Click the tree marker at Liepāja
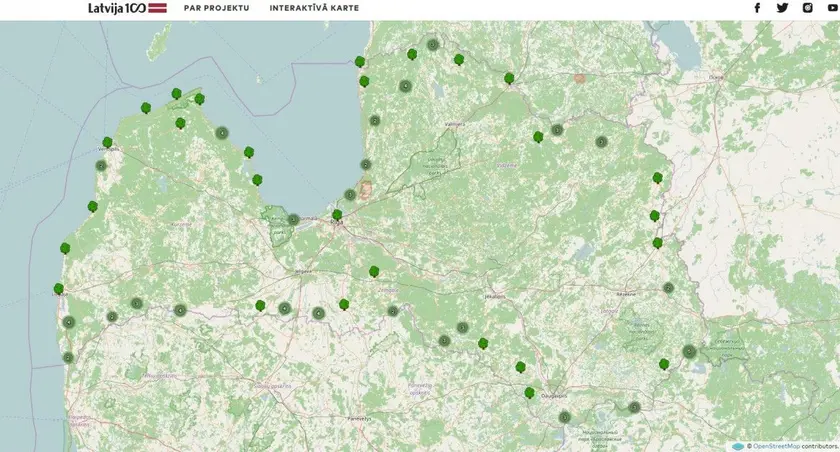The image size is (840, 452). coord(59,289)
